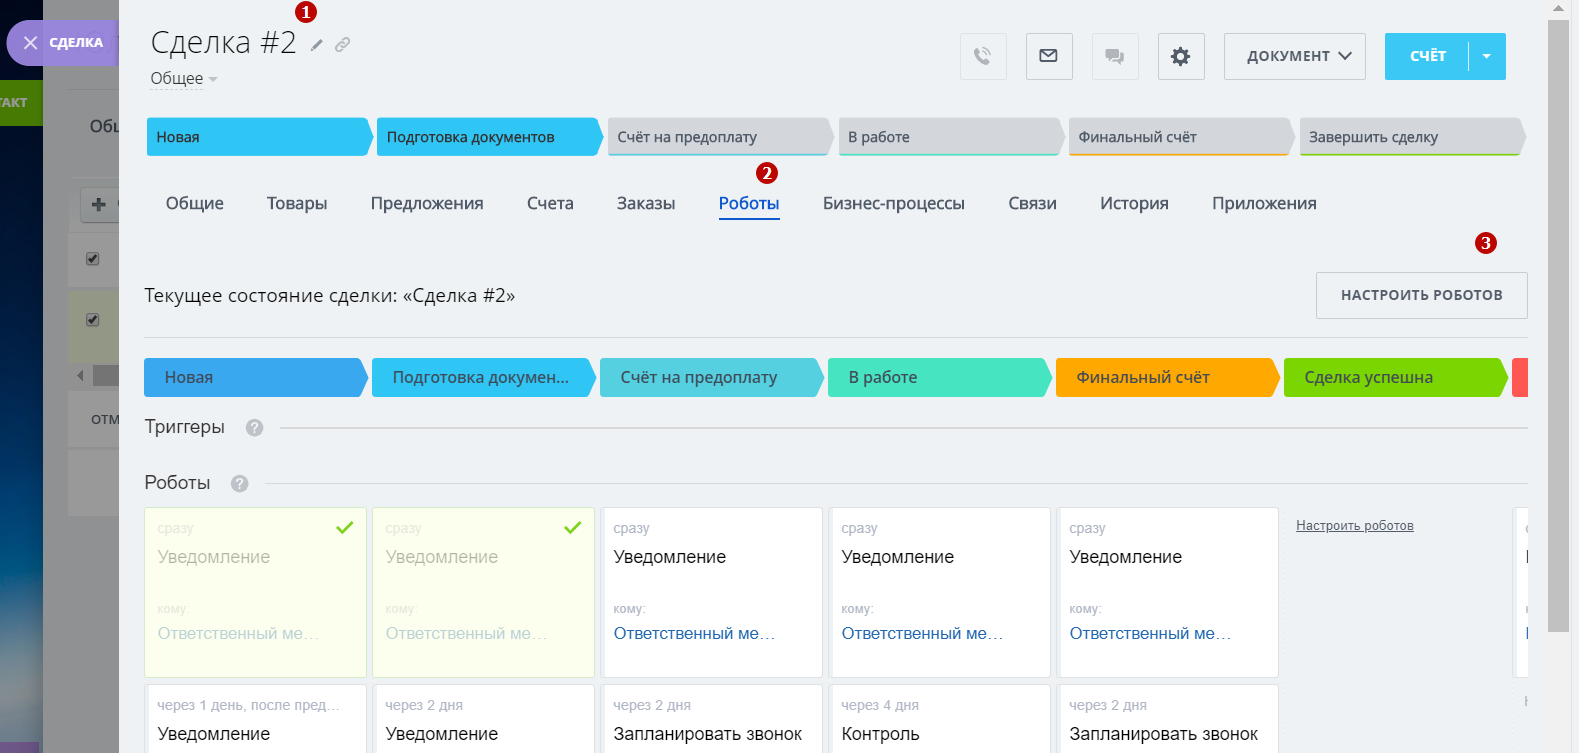This screenshot has height=753, width=1579.
Task: Click the copy link icon near title
Action: pyautogui.click(x=342, y=45)
